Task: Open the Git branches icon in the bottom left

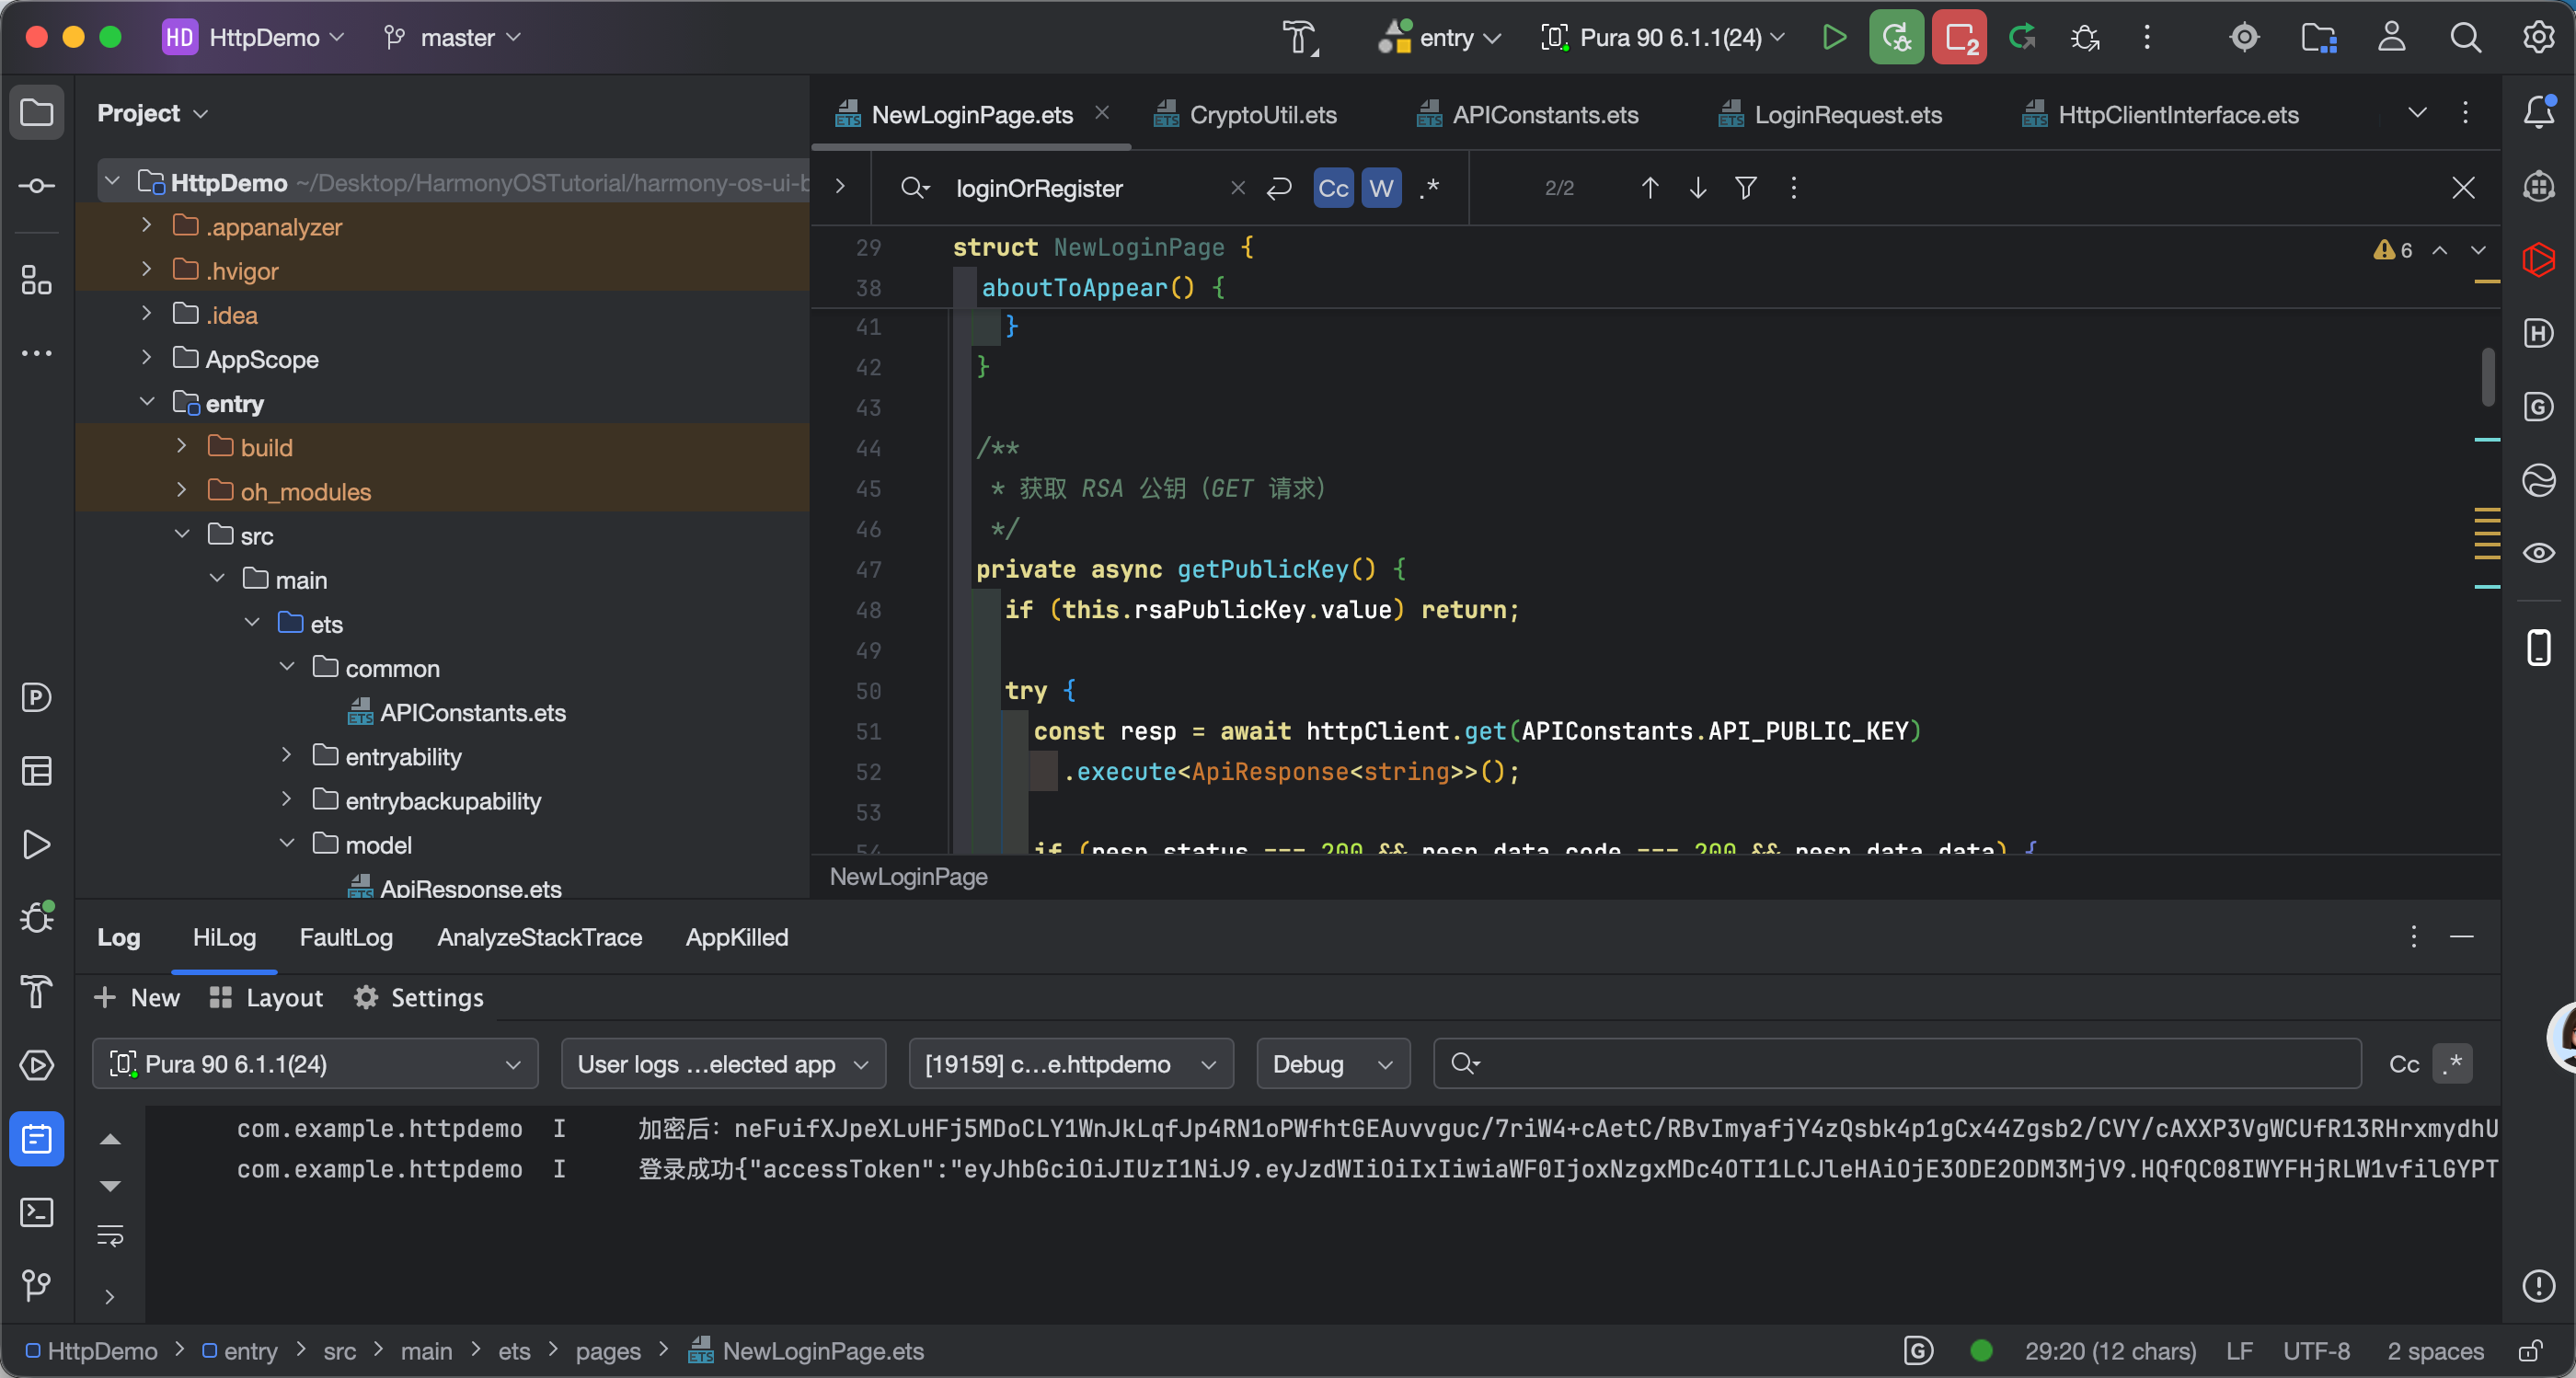Action: pos(37,1285)
